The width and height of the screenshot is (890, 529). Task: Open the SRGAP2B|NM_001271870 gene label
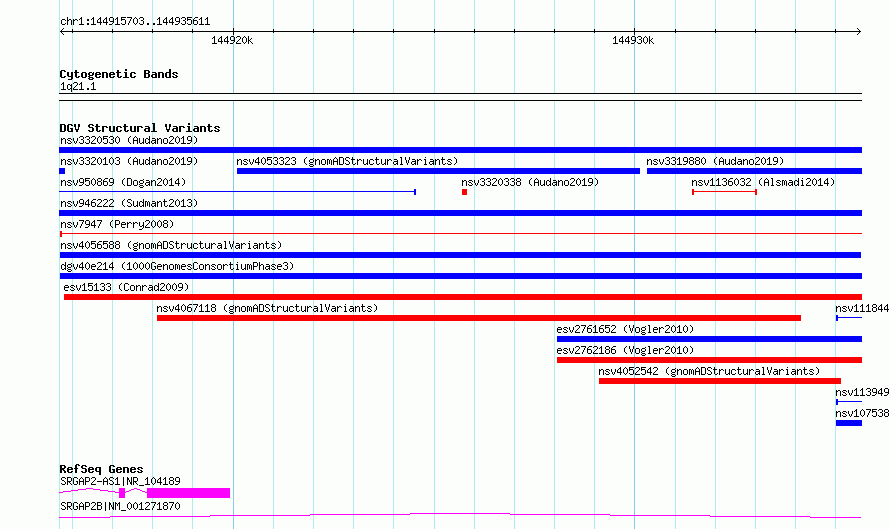click(x=120, y=506)
